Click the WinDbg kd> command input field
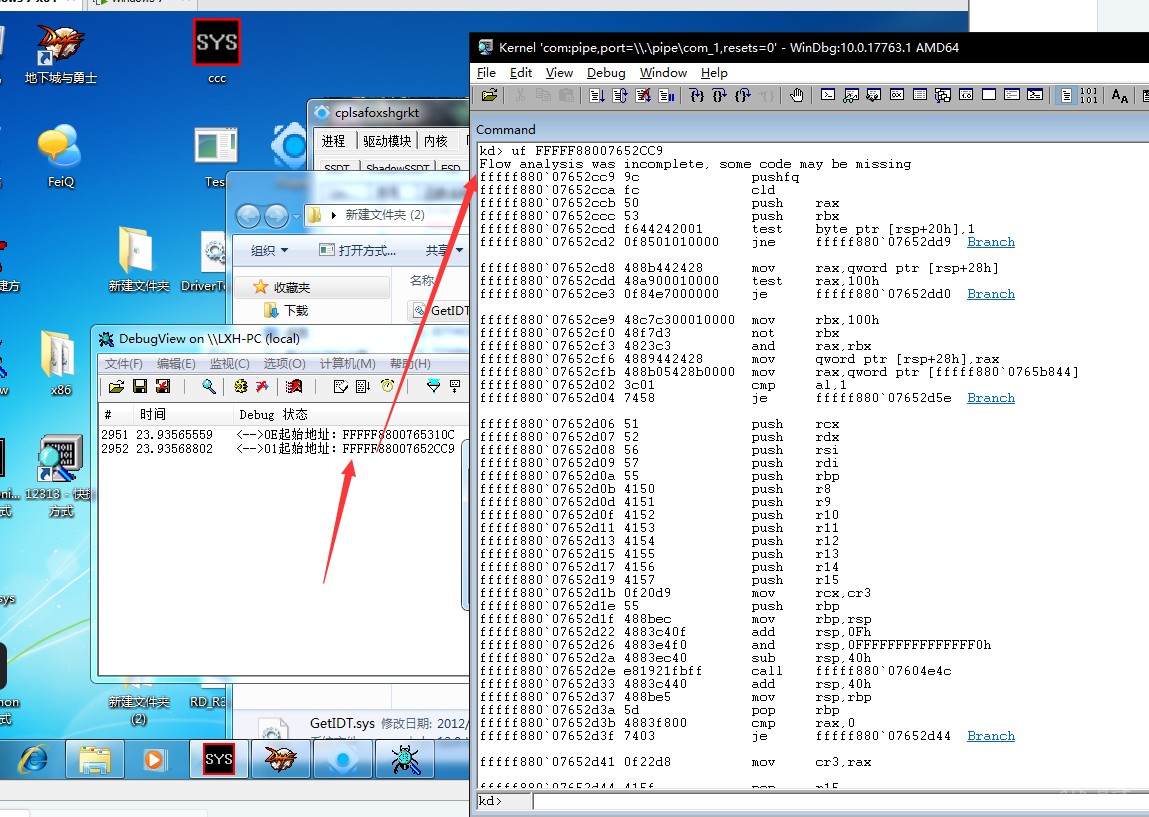 pyautogui.click(x=840, y=801)
